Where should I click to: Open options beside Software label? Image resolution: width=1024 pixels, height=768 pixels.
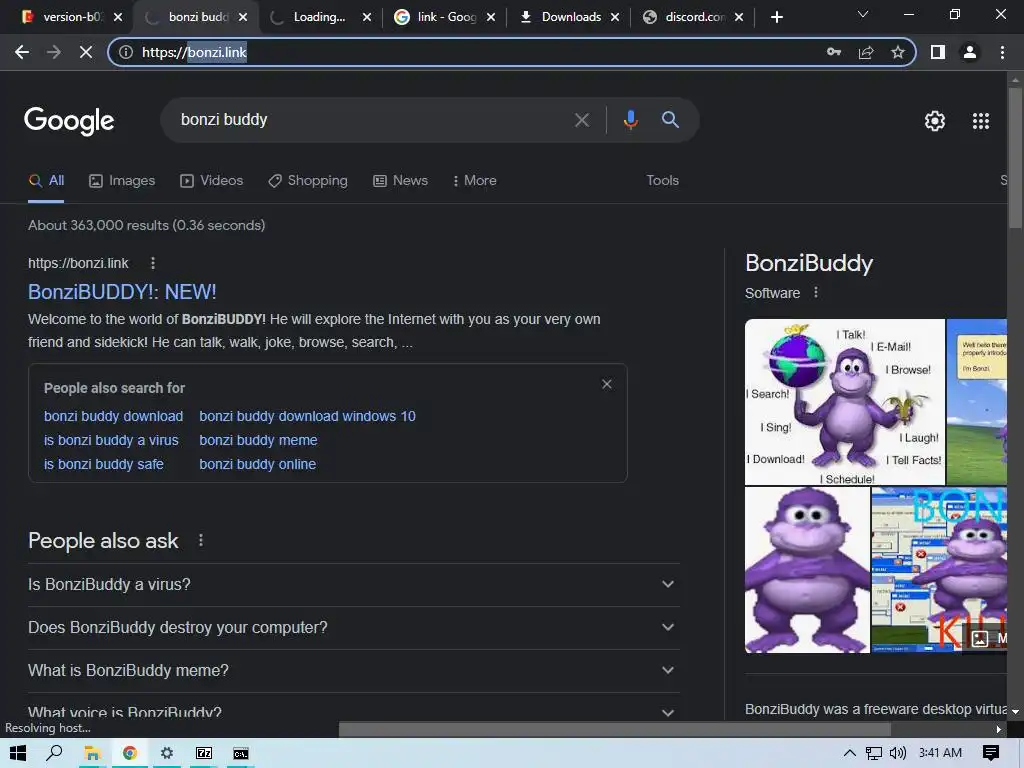tap(816, 293)
